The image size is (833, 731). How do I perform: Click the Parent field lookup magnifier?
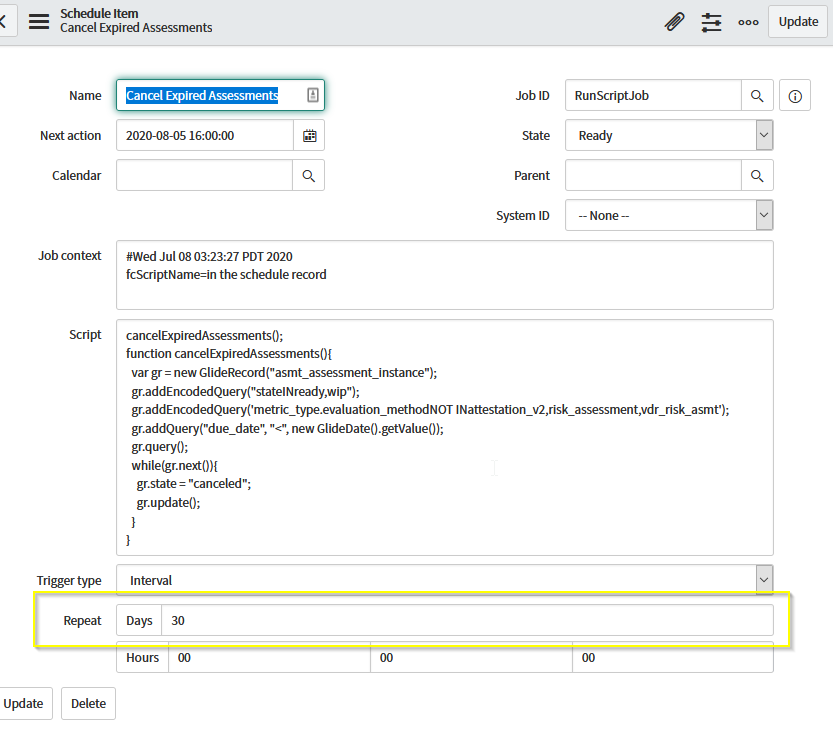(758, 175)
